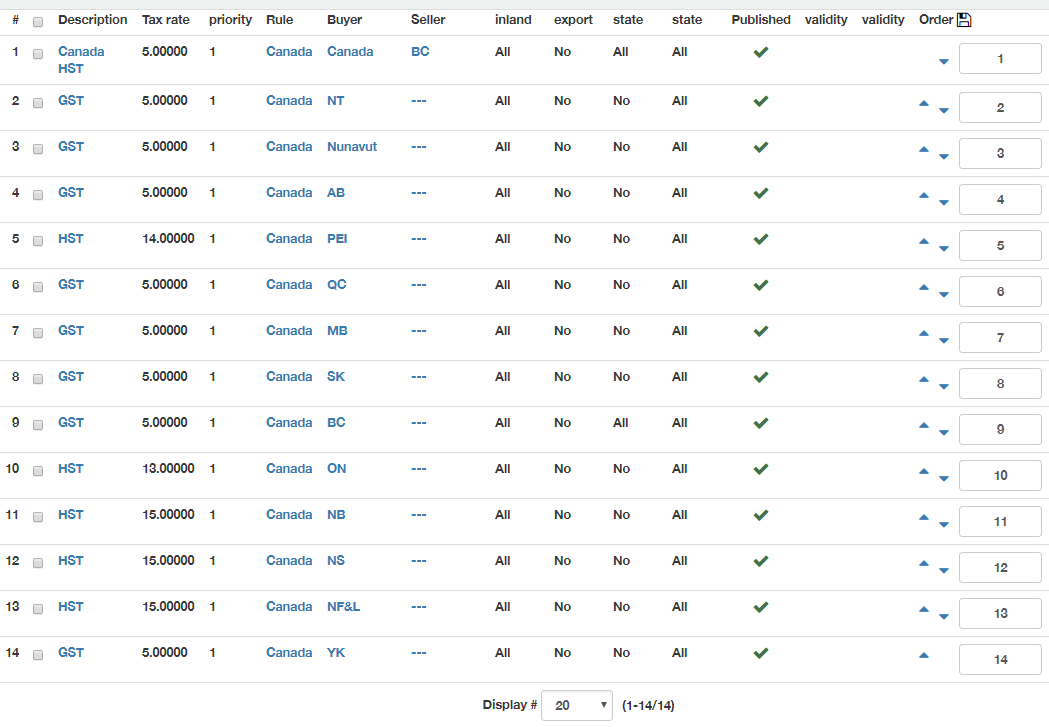
Task: Move the AB rule down
Action: tap(944, 203)
